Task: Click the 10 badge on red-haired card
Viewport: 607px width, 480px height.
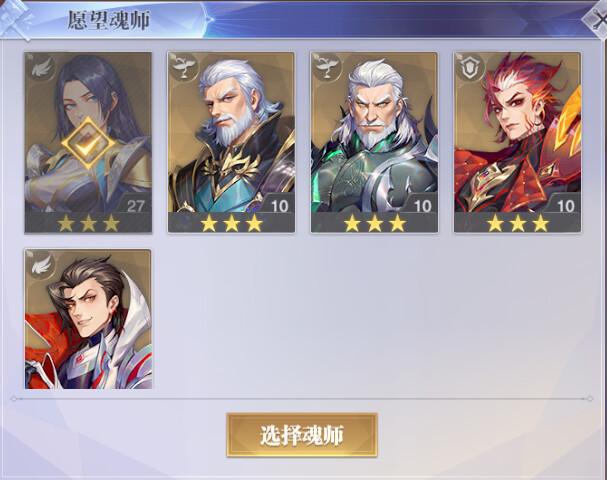Action: [566, 206]
